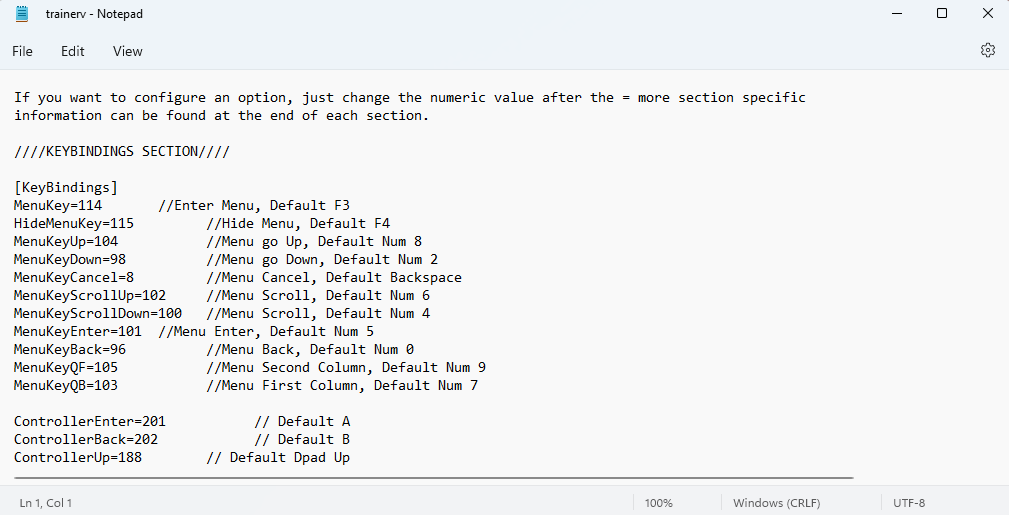Open the View menu
1009x515 pixels.
[x=127, y=51]
